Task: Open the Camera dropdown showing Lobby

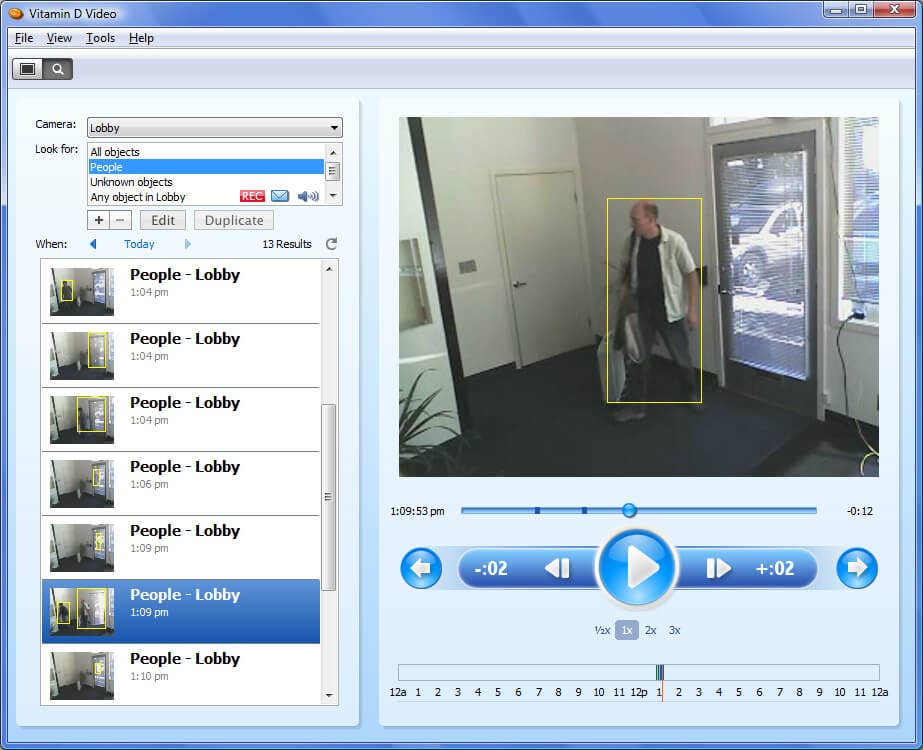Action: pos(215,128)
